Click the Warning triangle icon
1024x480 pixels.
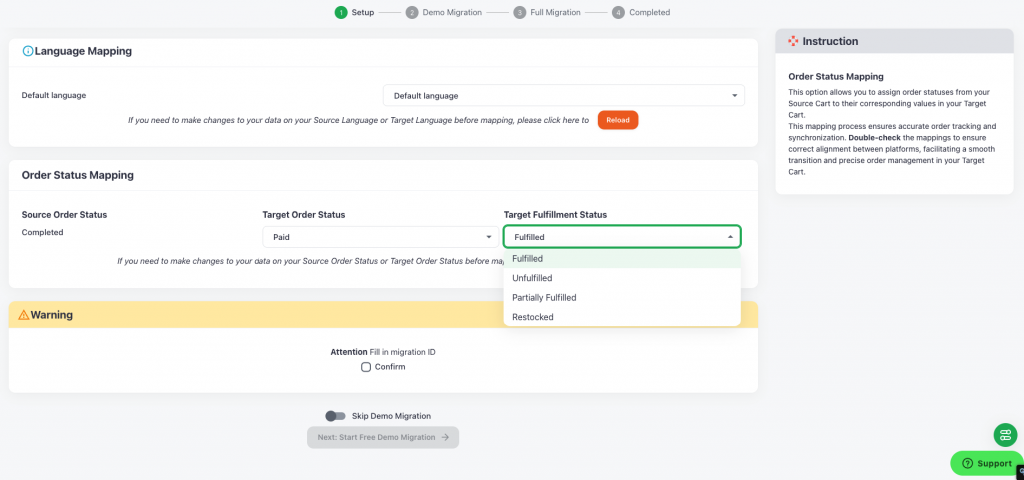[x=24, y=315]
